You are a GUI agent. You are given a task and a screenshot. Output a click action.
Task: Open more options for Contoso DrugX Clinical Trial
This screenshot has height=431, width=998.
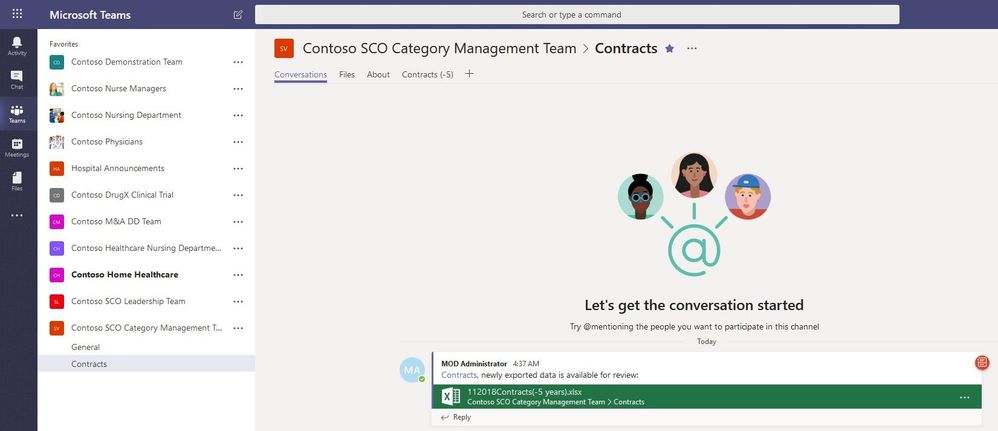click(238, 195)
